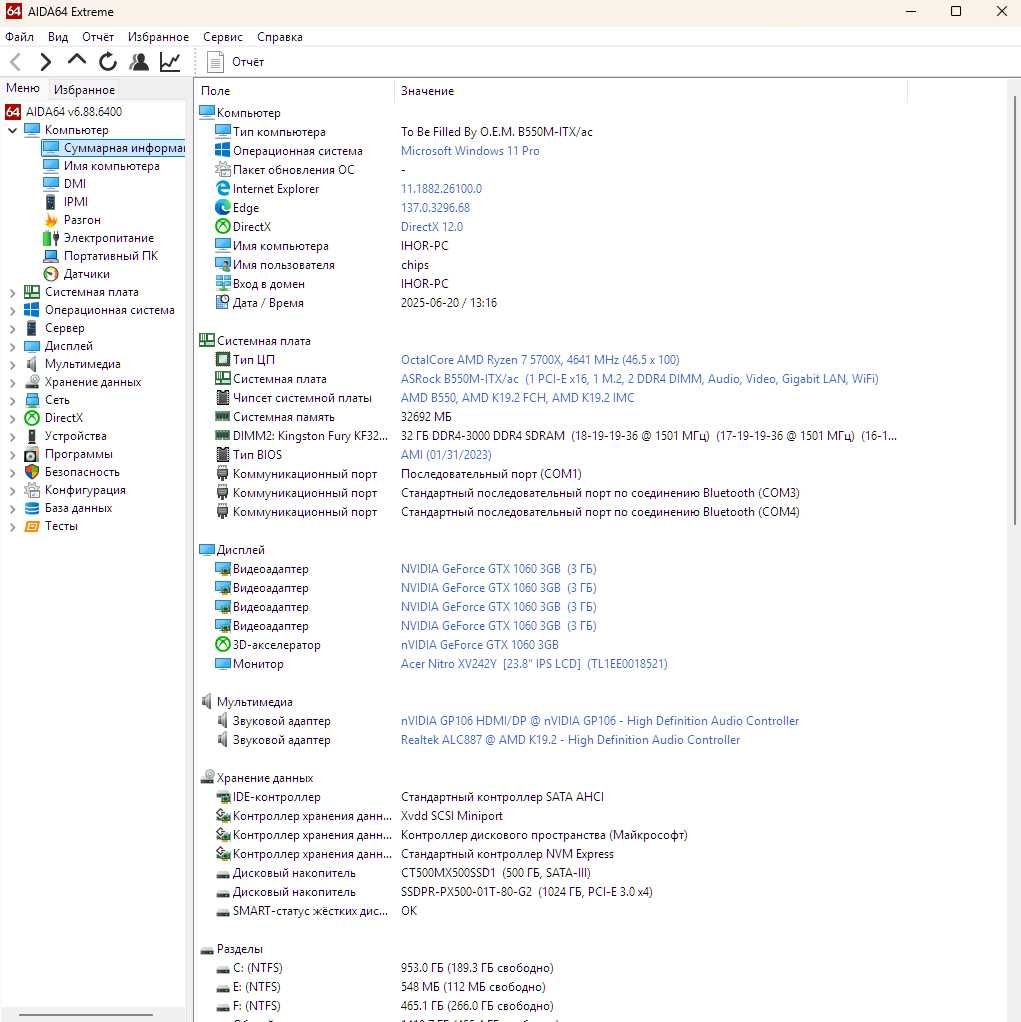Click the Сервер tree icon
The width and height of the screenshot is (1021, 1022).
click(x=32, y=328)
